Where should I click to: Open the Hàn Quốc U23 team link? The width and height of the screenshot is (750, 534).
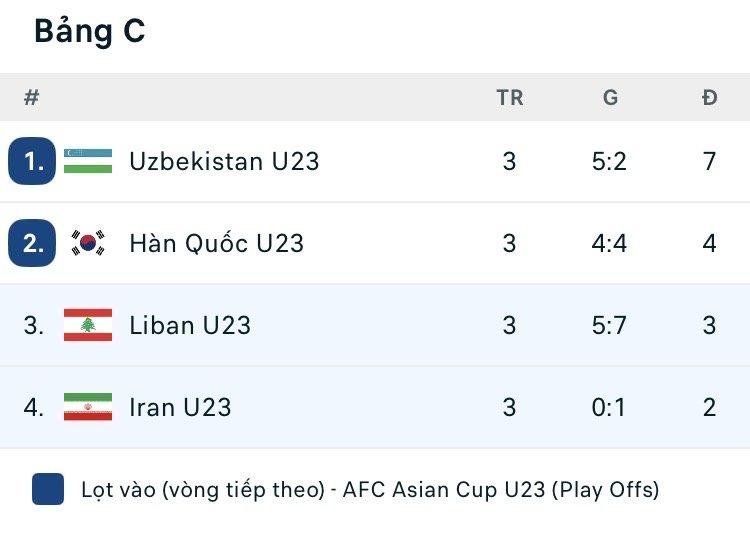[216, 243]
